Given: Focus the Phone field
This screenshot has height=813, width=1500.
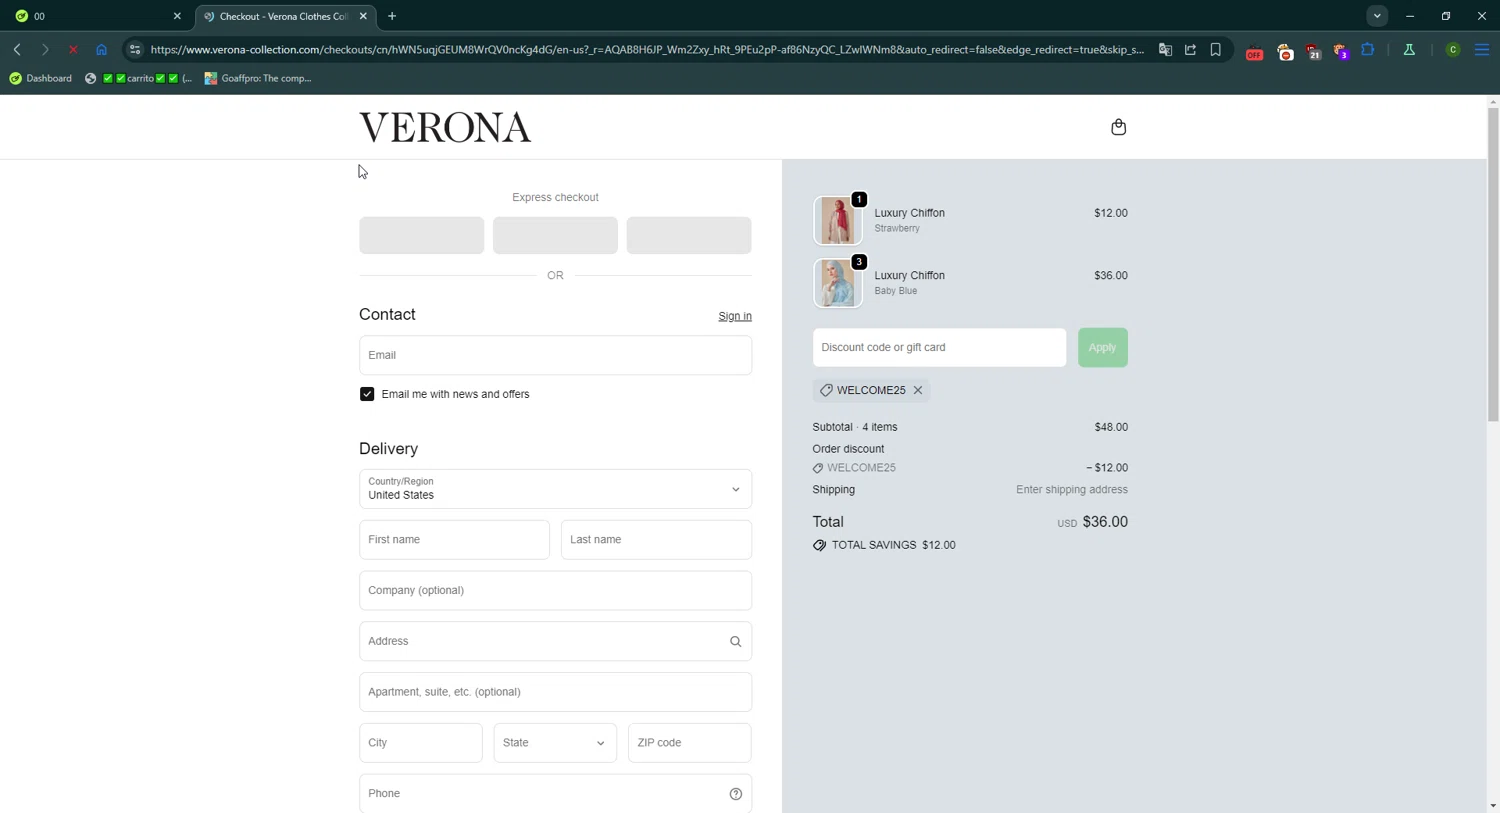Looking at the screenshot, I should (555, 794).
